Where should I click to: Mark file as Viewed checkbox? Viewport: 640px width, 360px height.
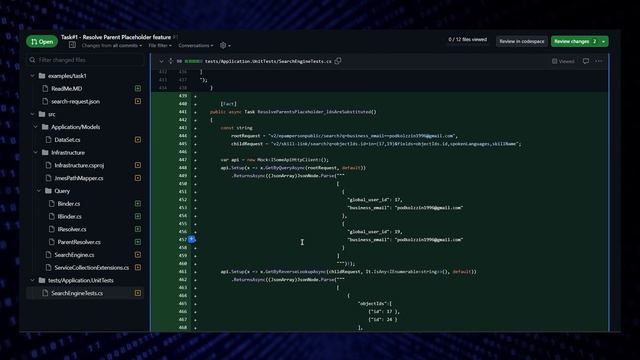click(x=563, y=61)
